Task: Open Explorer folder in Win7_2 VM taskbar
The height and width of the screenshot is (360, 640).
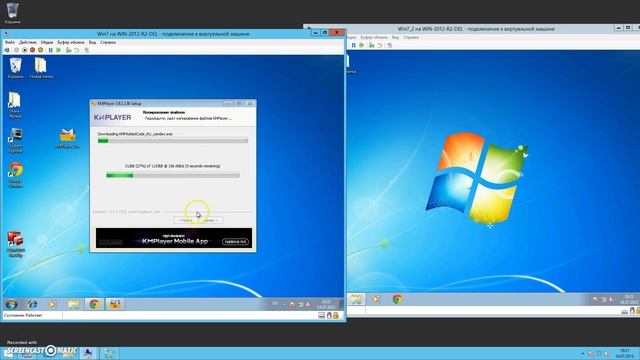Action: (x=356, y=299)
